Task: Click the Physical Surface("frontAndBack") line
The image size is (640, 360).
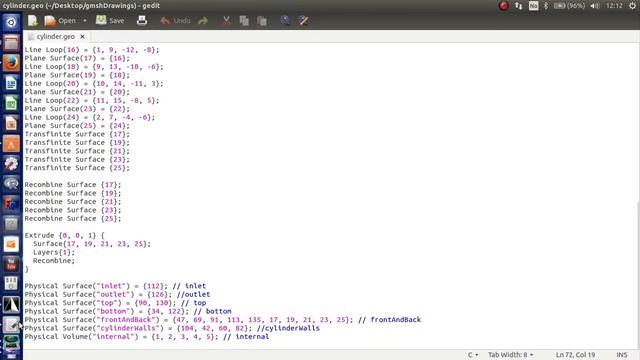Action: click(222, 320)
